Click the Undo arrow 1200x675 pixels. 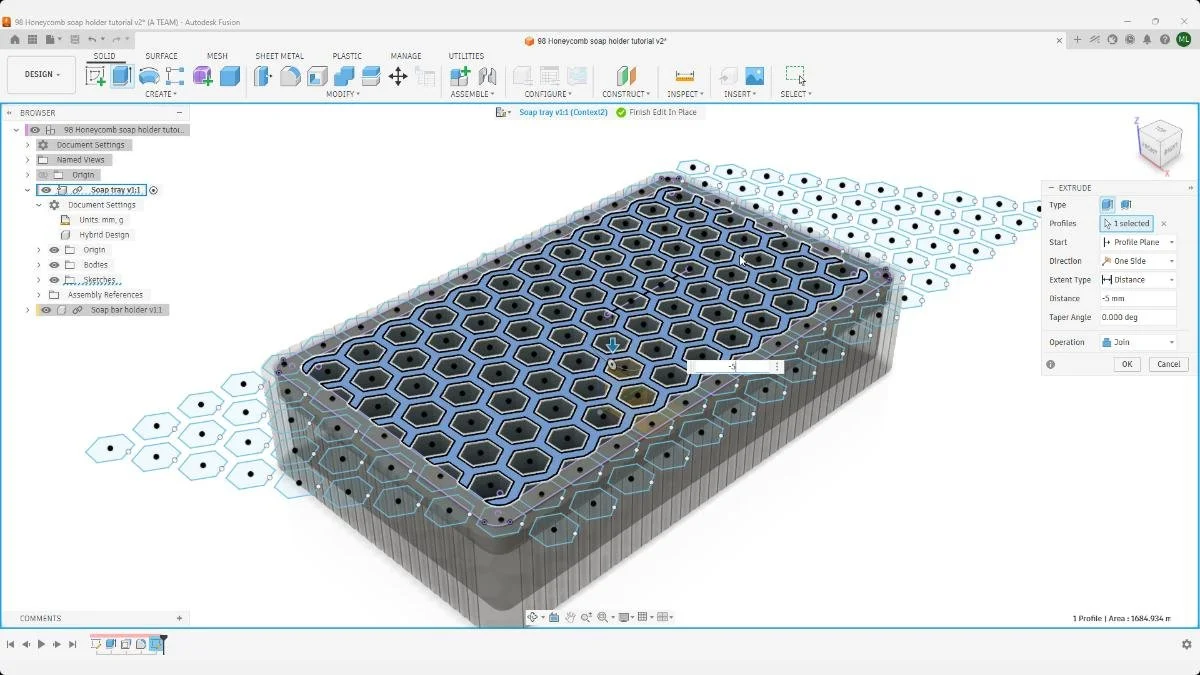pyautogui.click(x=92, y=39)
